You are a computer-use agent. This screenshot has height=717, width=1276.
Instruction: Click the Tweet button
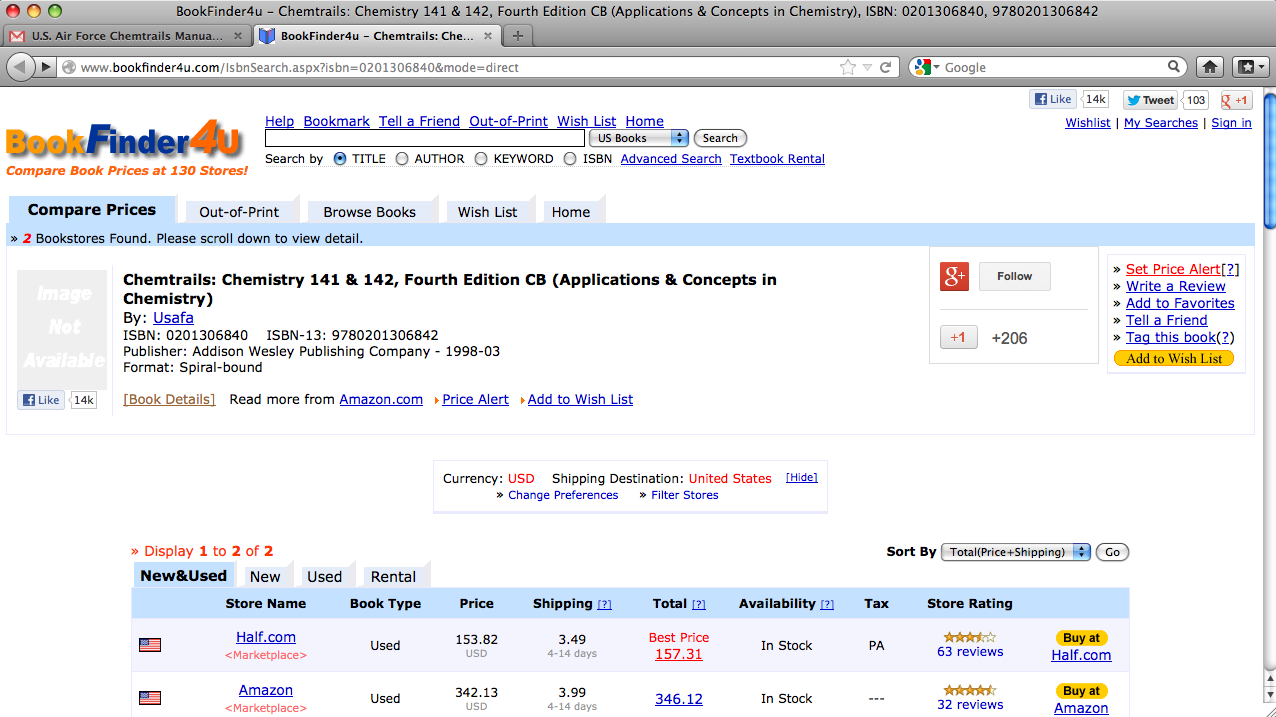tap(1150, 100)
